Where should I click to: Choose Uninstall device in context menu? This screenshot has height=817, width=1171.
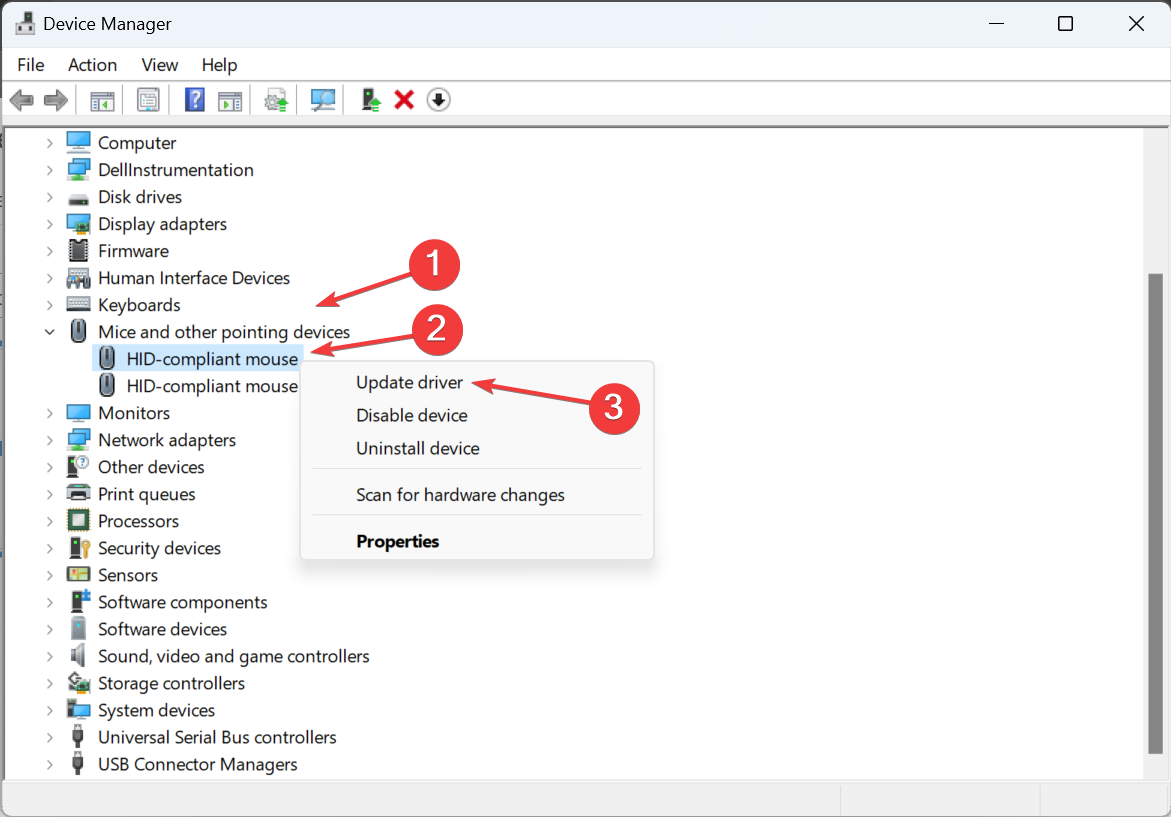(417, 448)
